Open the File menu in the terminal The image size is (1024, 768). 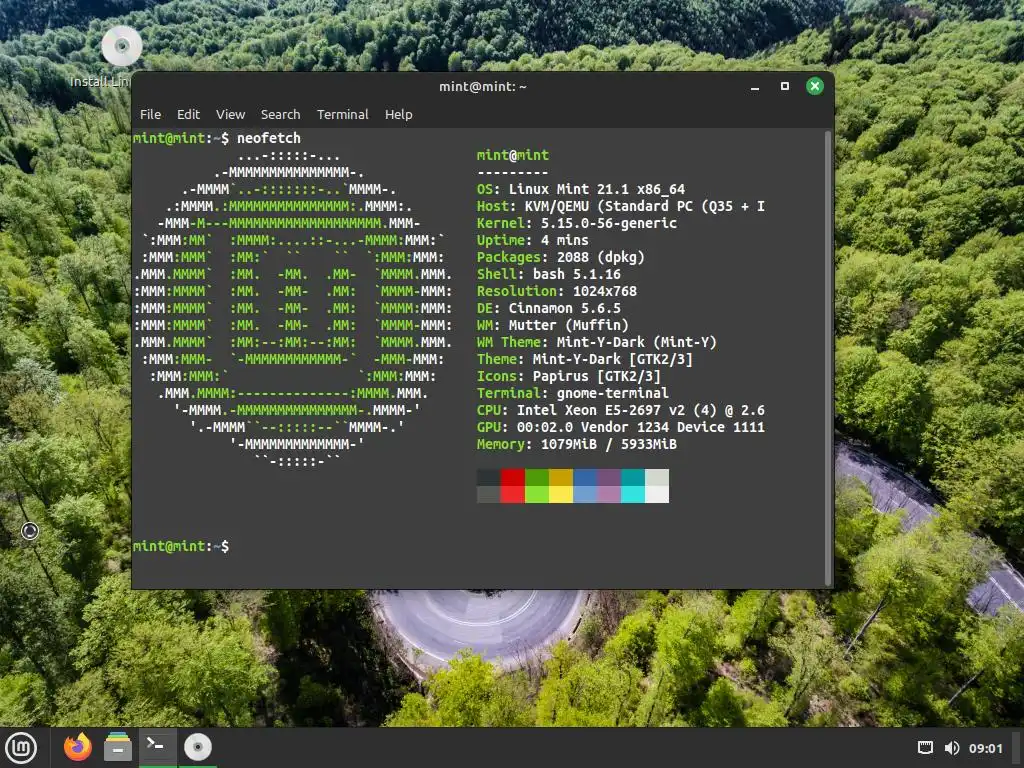point(150,114)
